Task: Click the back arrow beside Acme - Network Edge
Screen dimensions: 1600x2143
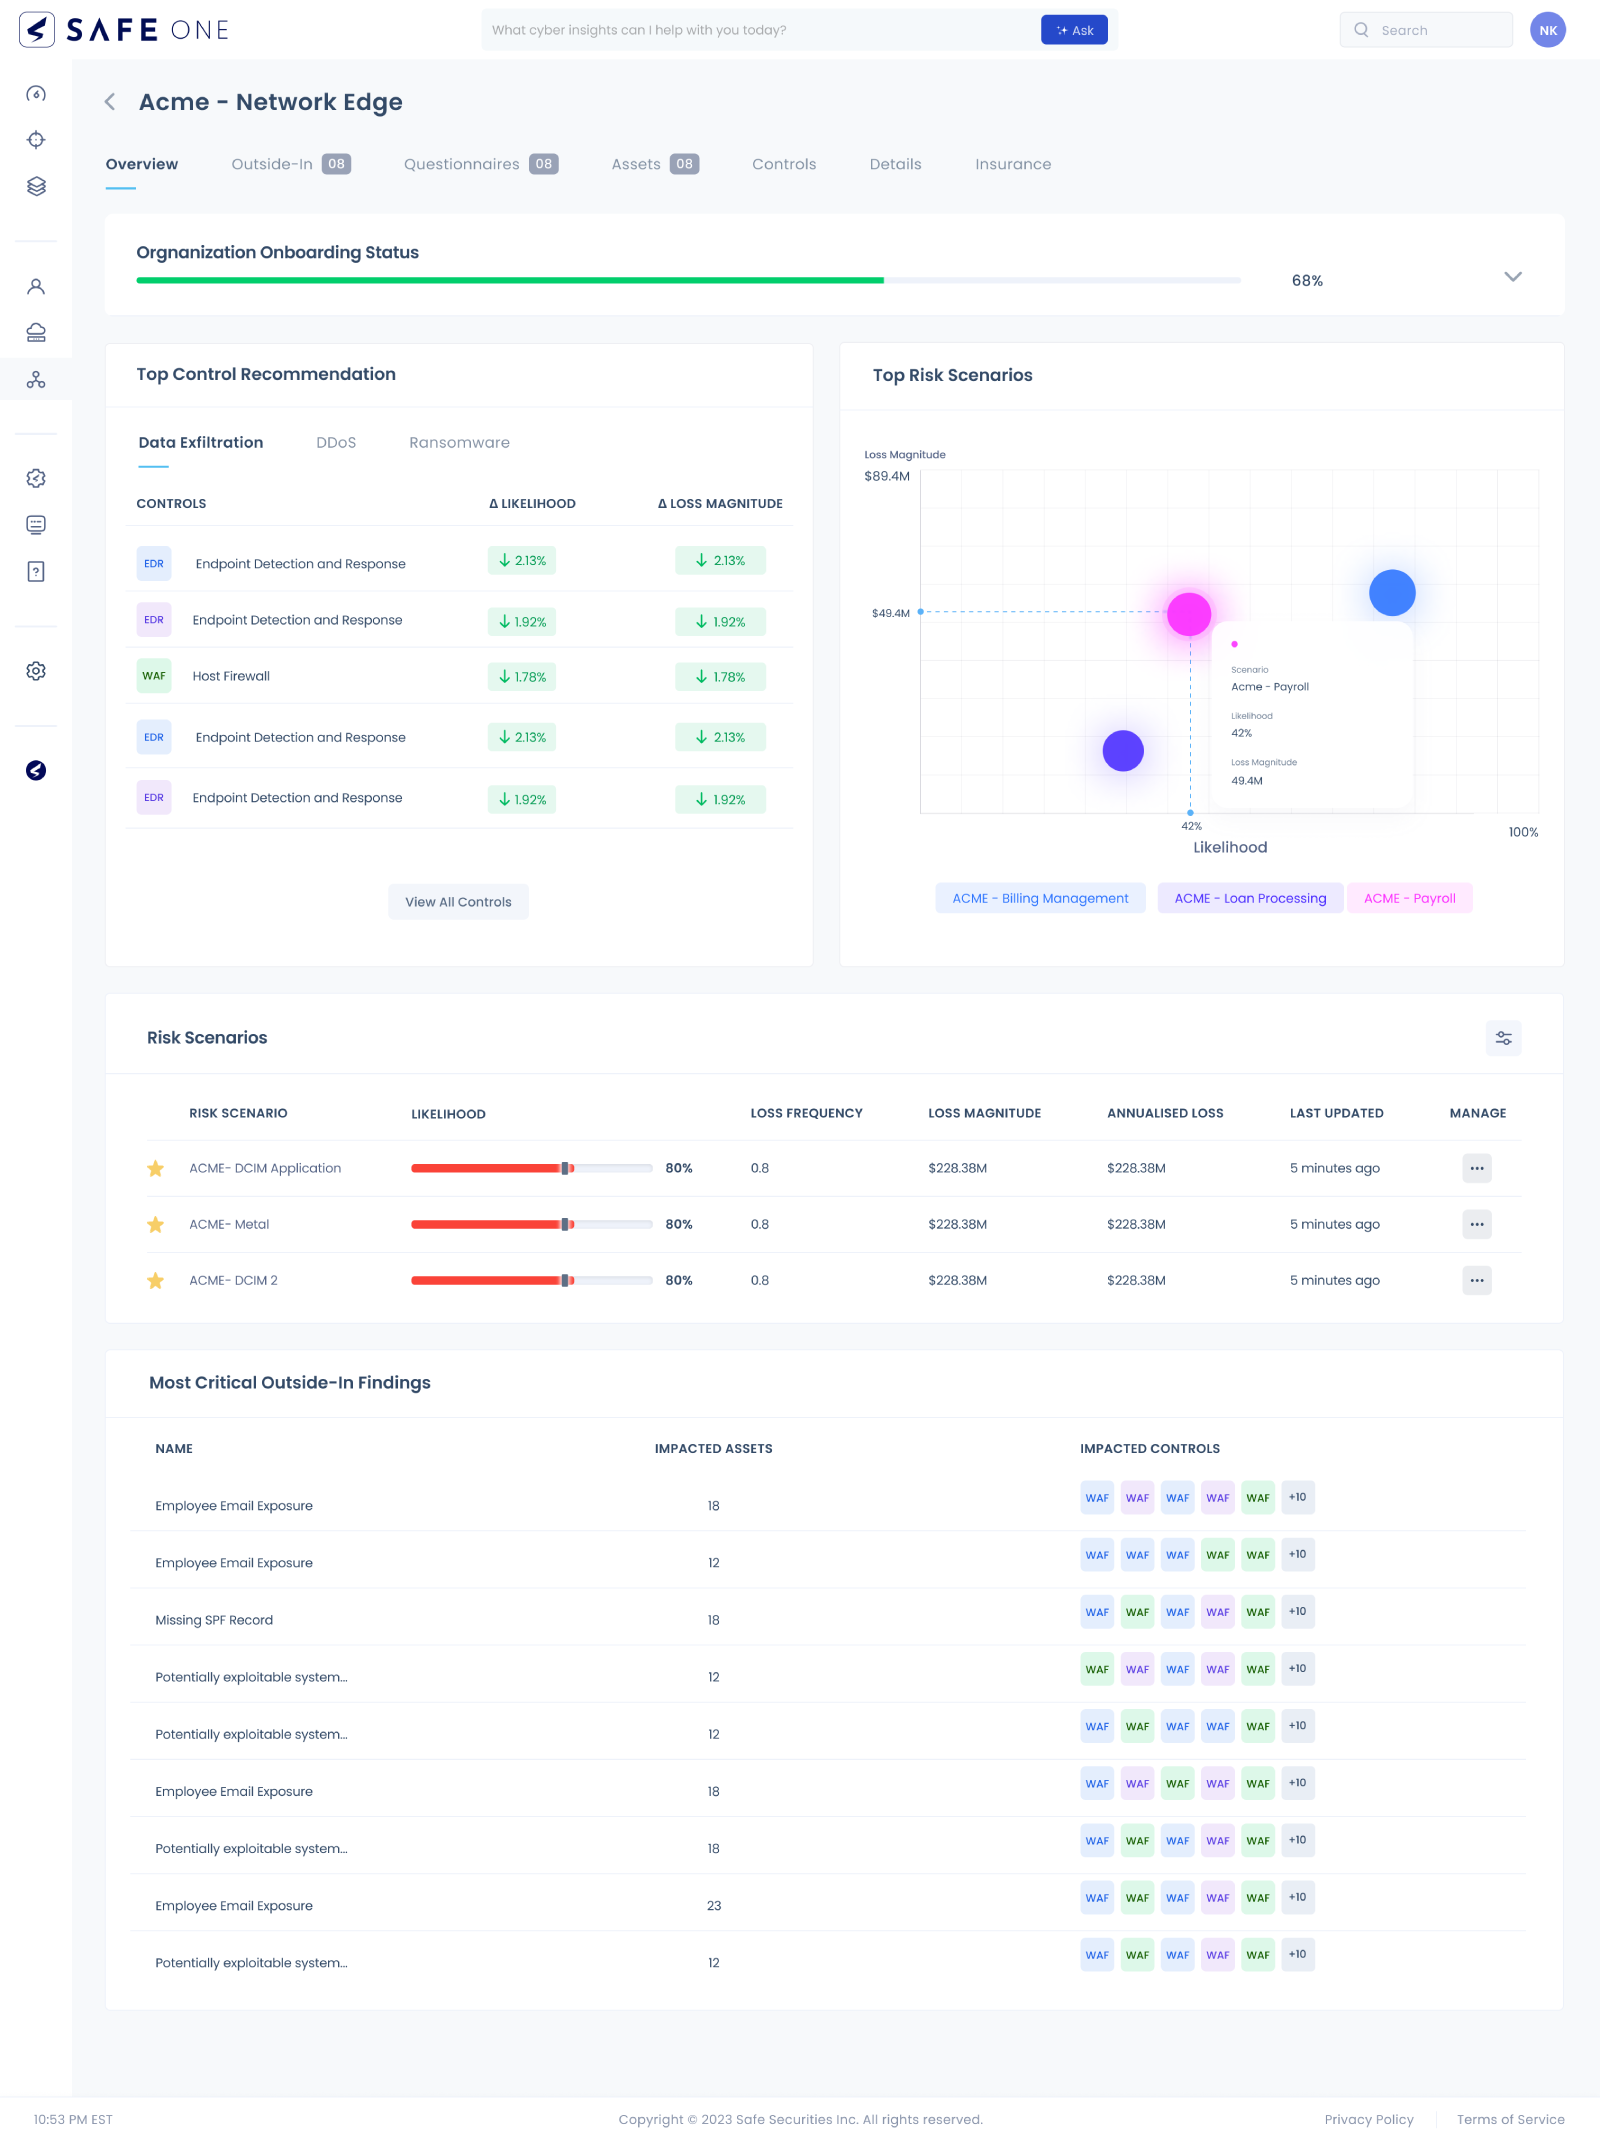Action: [x=111, y=102]
